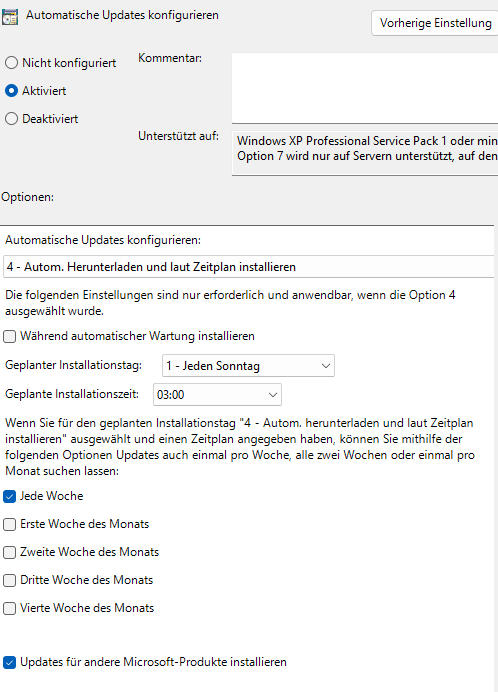This screenshot has width=498, height=692.
Task: Enable Während automatischer Wartung installieren
Action: coord(10,336)
